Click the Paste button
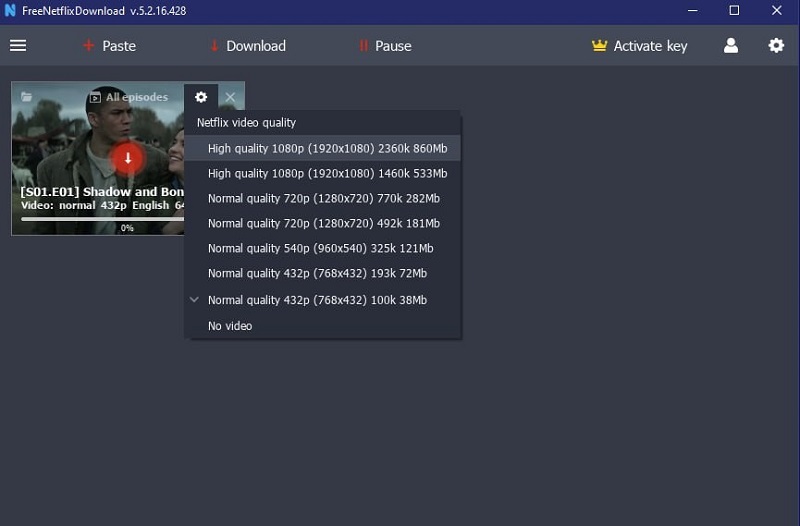 pos(109,46)
